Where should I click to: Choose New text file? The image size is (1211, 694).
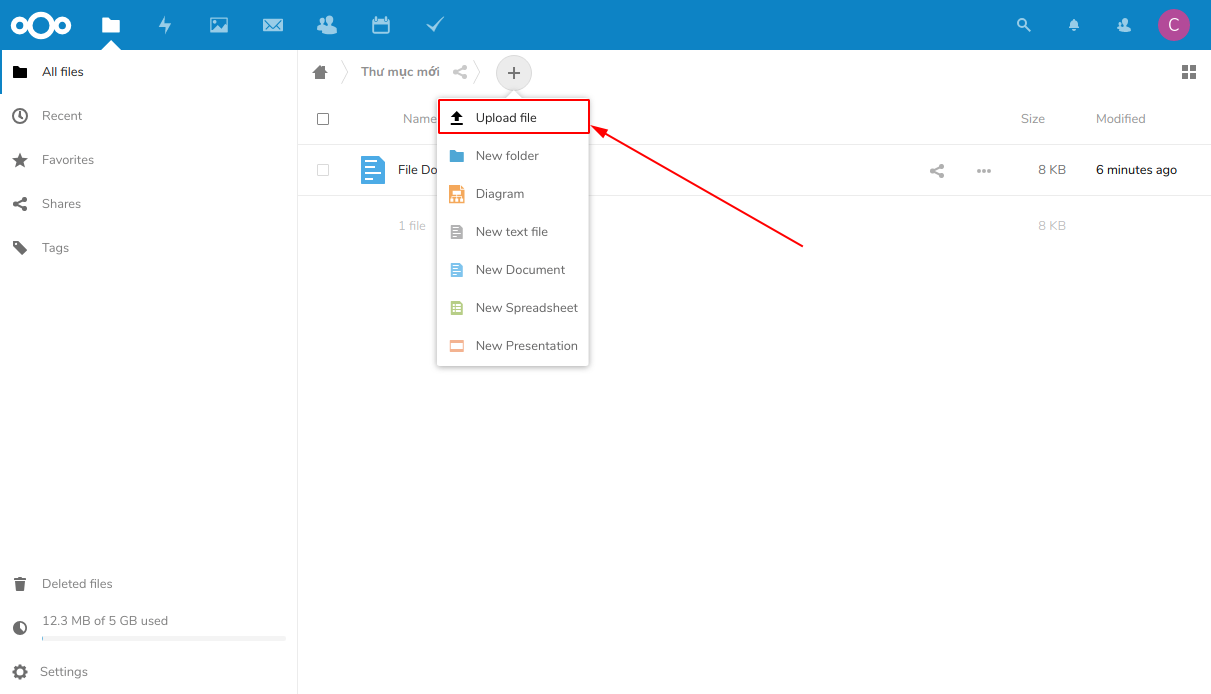[x=513, y=232]
